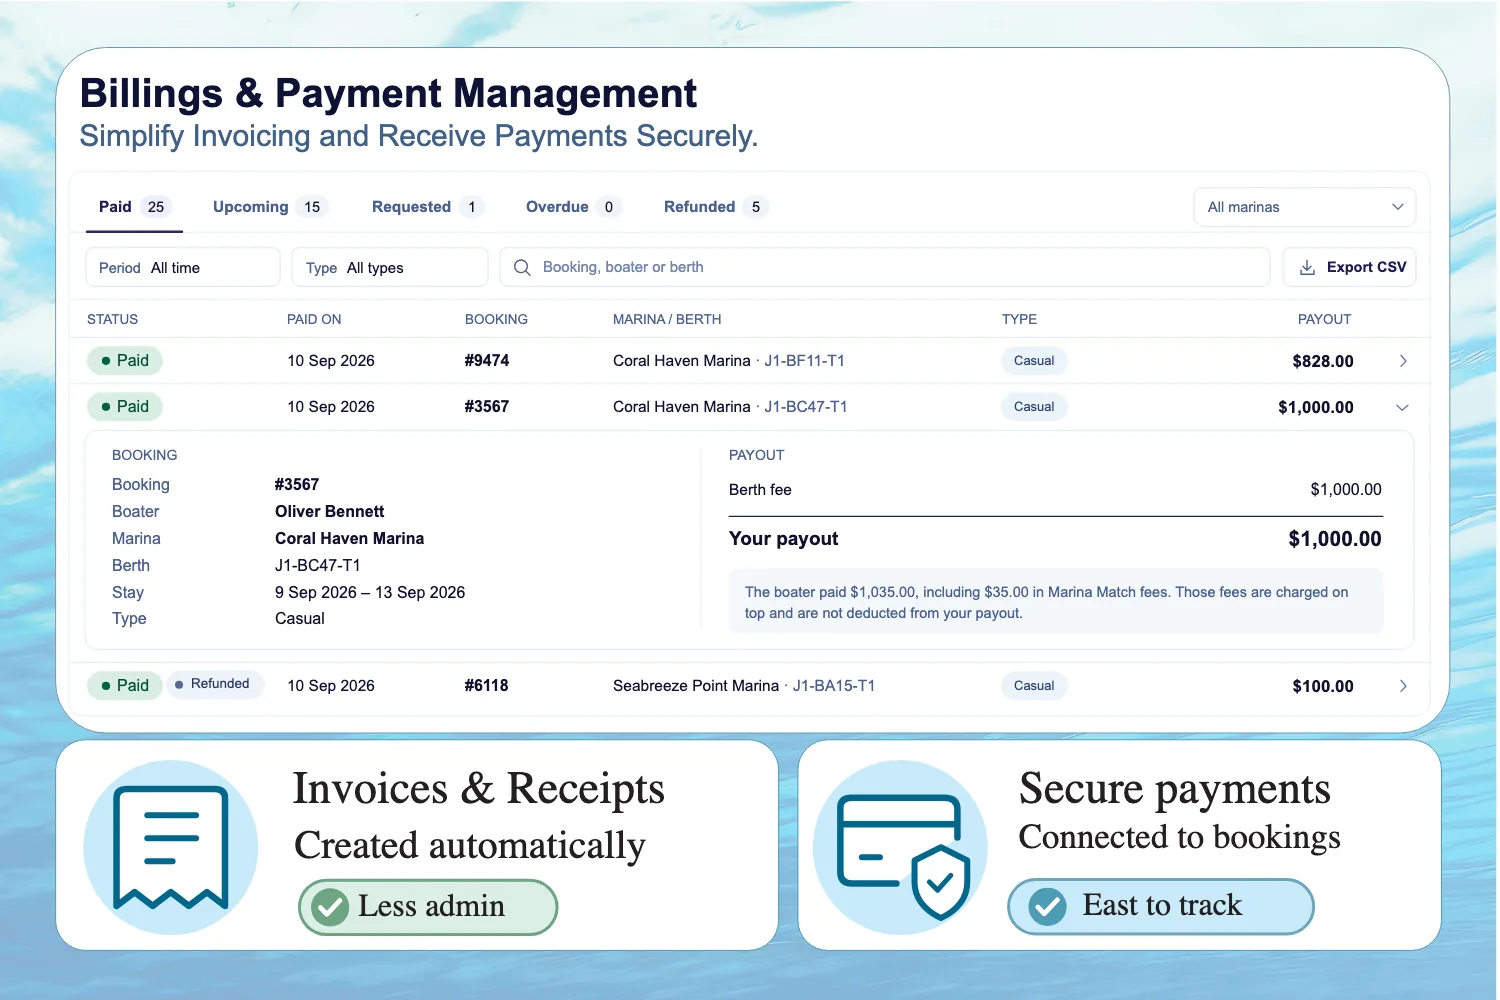Click berth code J1-BA15-T1
This screenshot has height=1000, width=1500.
coord(834,686)
